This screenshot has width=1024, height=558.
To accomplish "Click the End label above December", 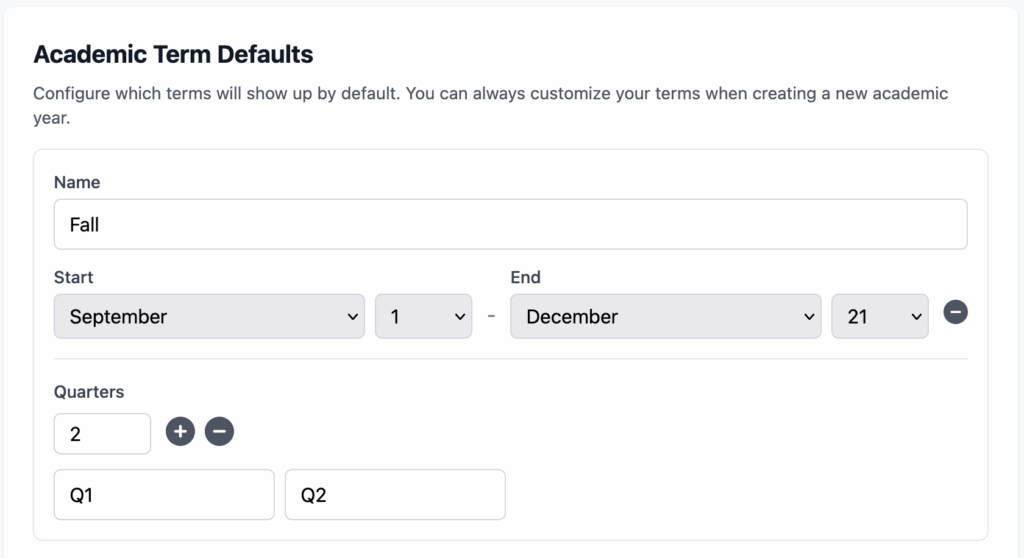I will tap(525, 277).
